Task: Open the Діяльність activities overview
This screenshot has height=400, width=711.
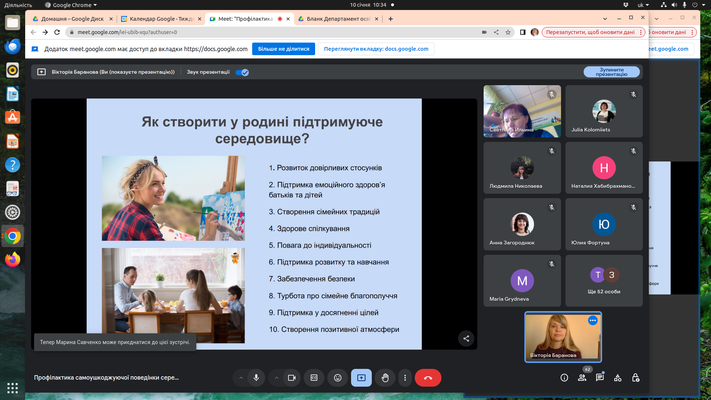Action: [18, 5]
